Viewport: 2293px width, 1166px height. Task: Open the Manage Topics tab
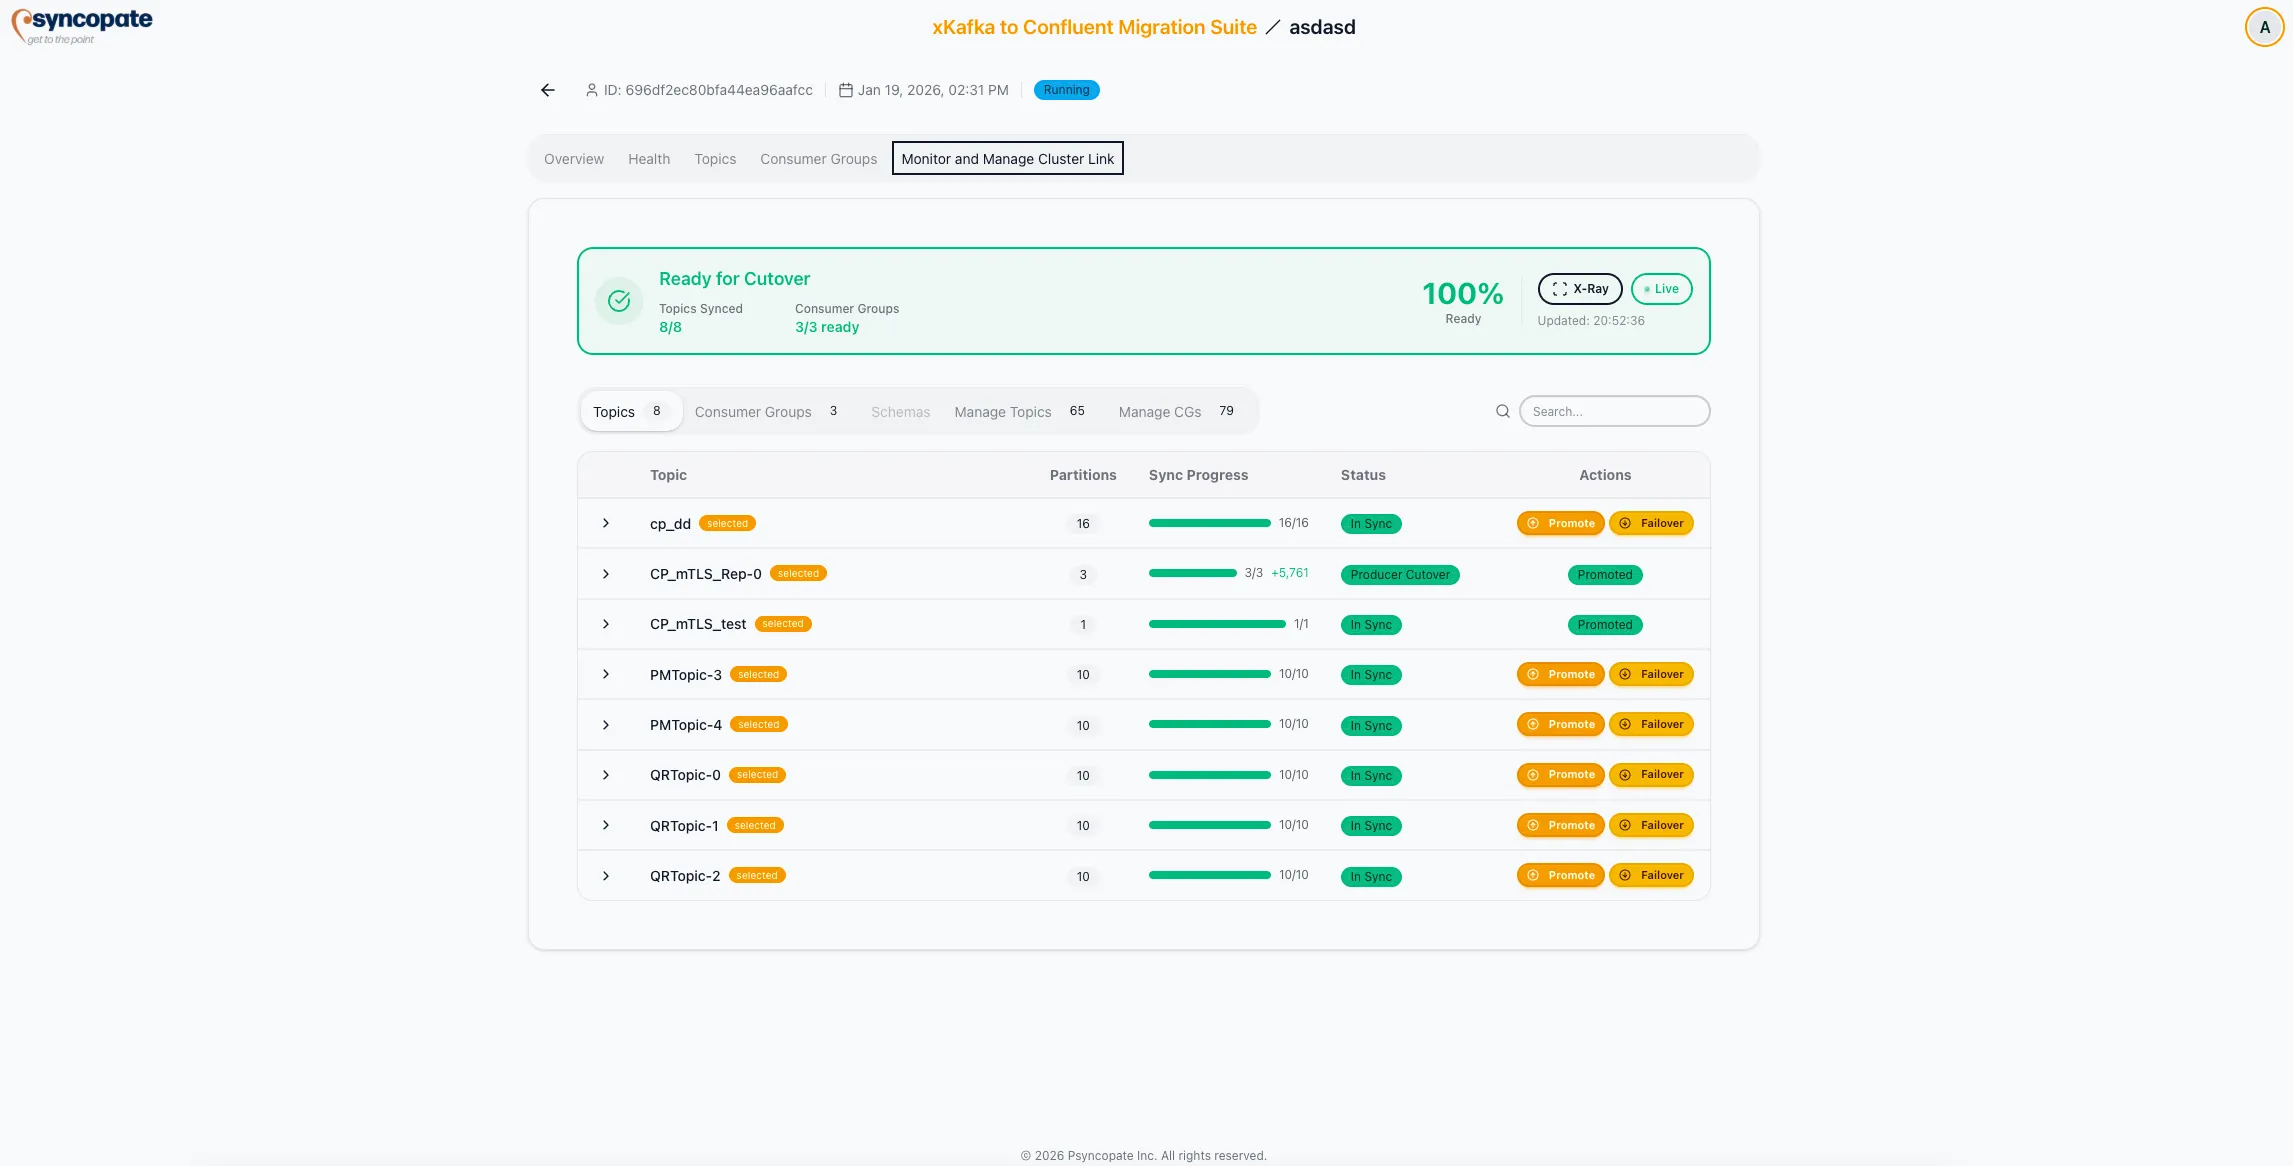tap(1002, 411)
